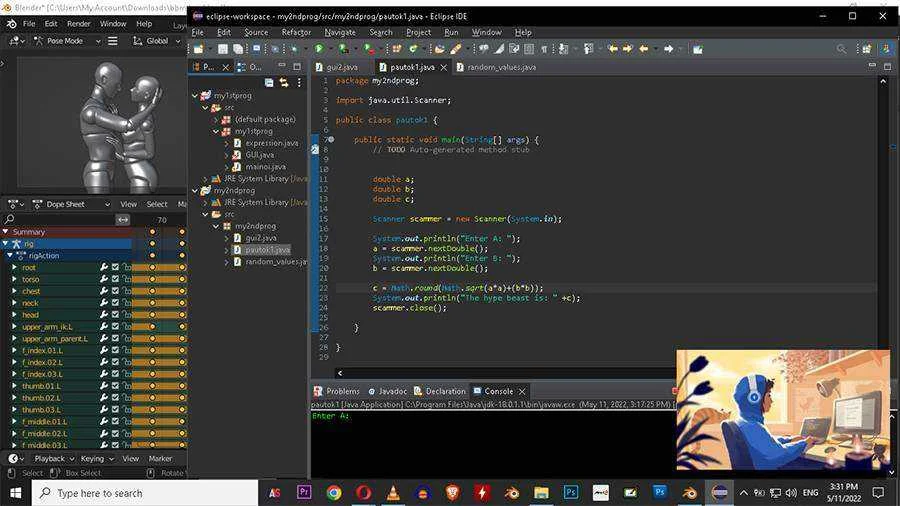The width and height of the screenshot is (900, 506).
Task: Open the Pose Mode dropdown in Blender
Action: point(67,41)
